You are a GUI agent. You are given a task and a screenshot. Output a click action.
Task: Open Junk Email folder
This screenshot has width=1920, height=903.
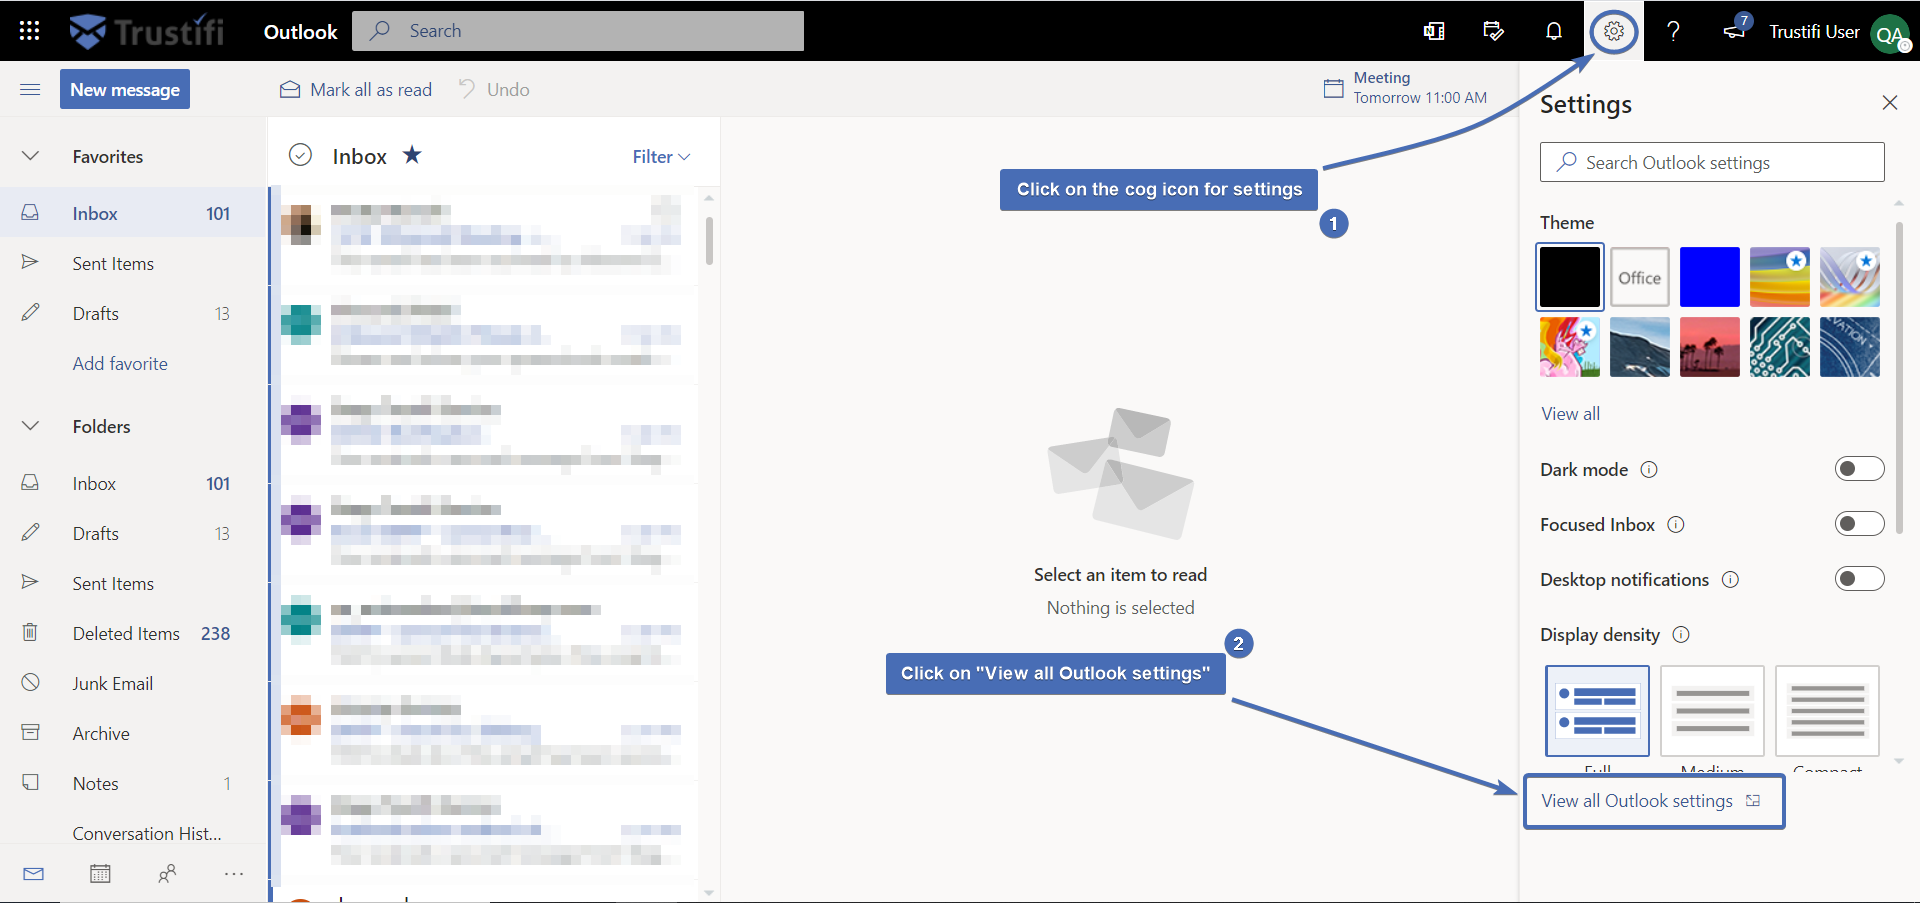[134, 683]
